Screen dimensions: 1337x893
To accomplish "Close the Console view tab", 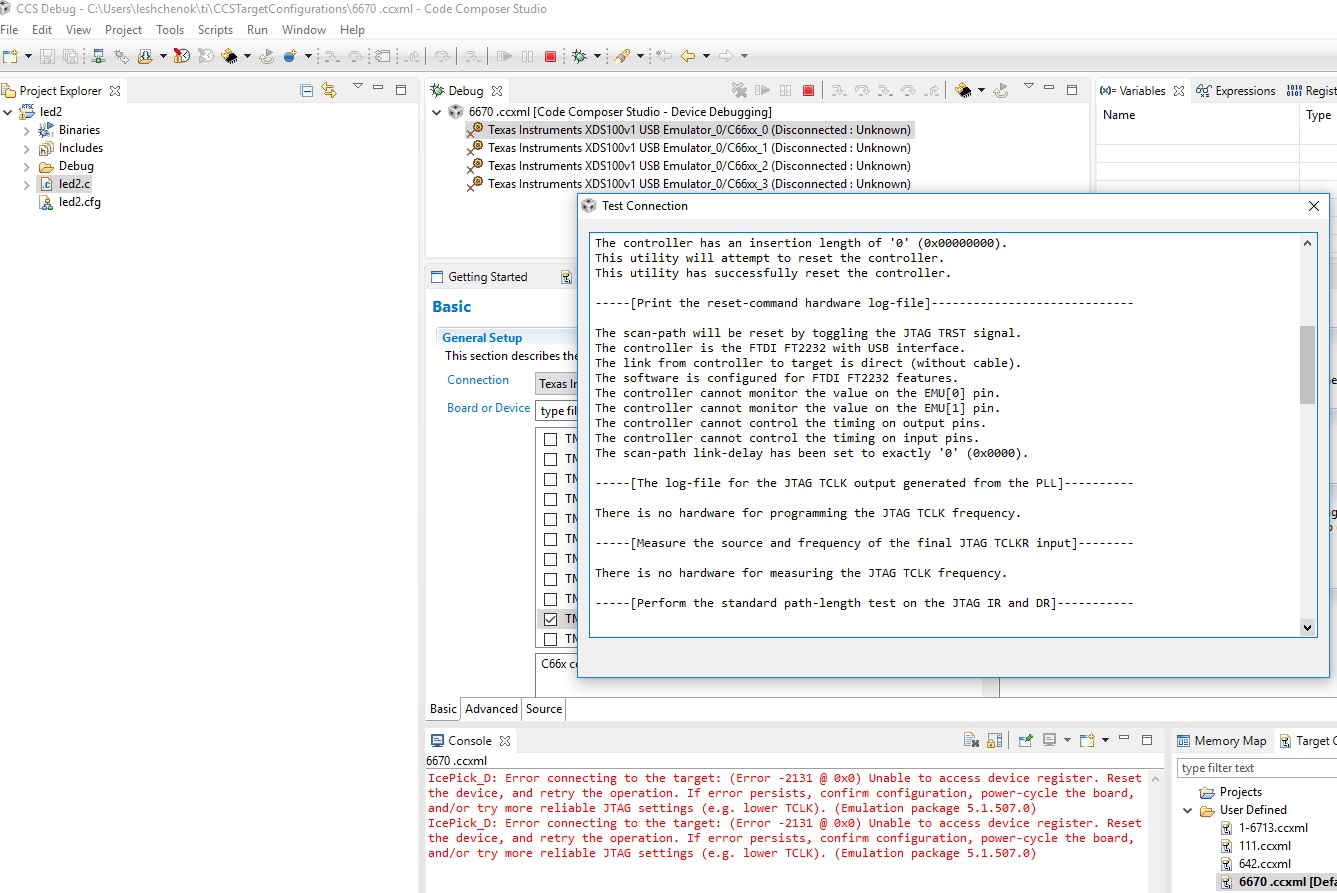I will pyautogui.click(x=505, y=741).
